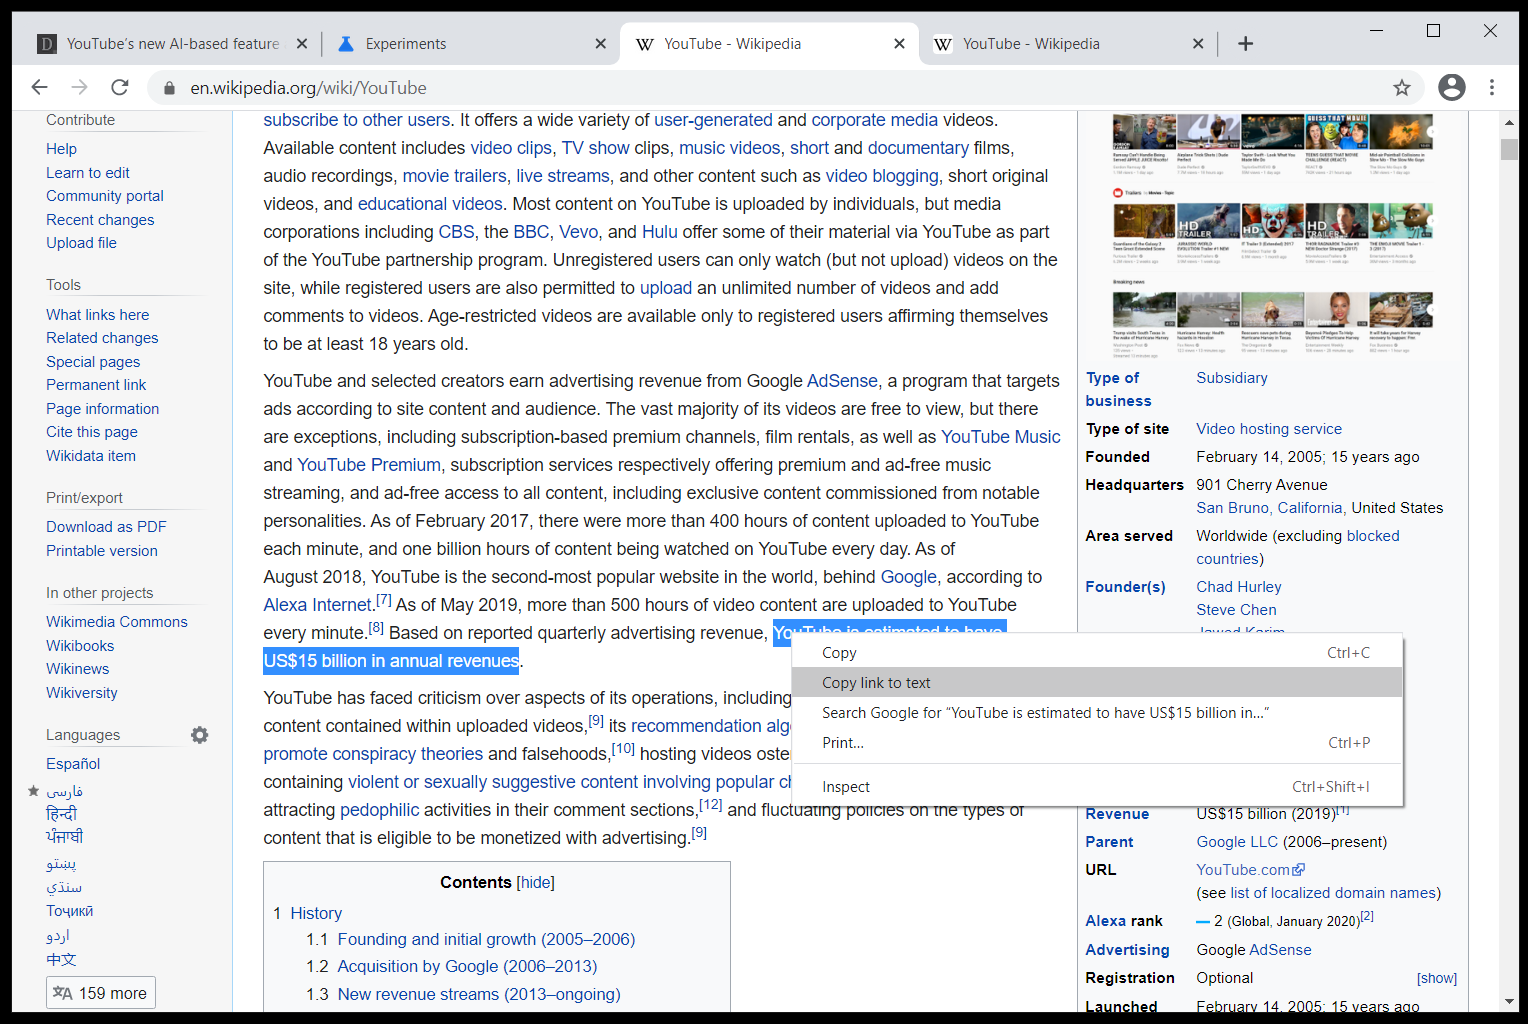Open the YouTube.com external URL link
Viewport: 1528px width, 1024px height.
point(1250,870)
